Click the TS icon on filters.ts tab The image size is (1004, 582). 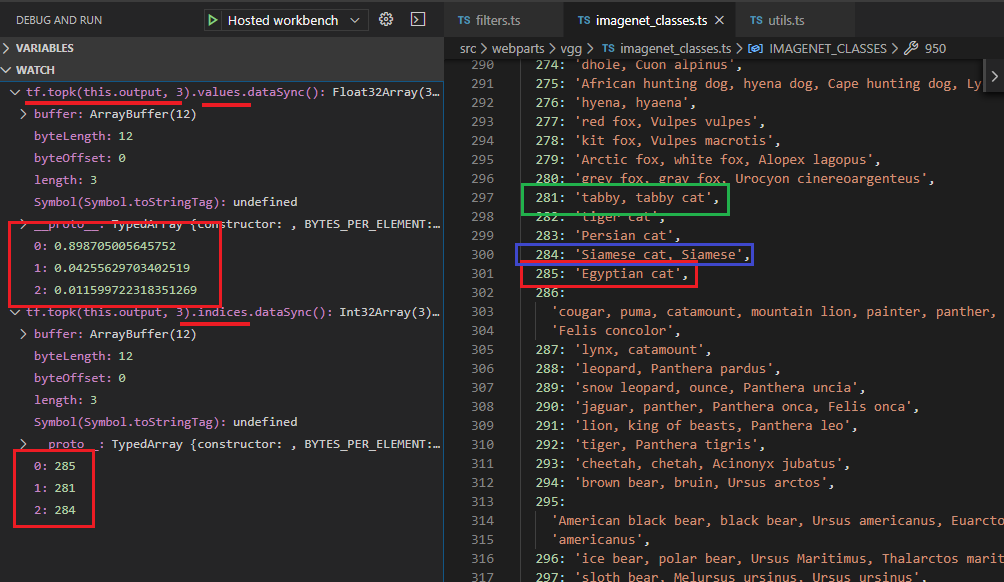(464, 20)
